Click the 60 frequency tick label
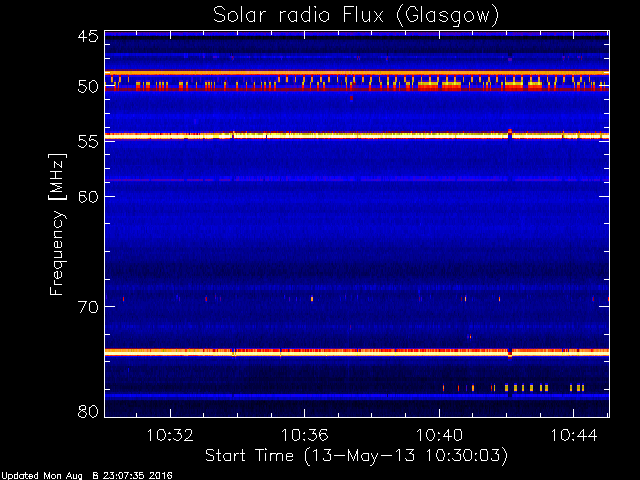The height and width of the screenshot is (480, 640). 88,196
